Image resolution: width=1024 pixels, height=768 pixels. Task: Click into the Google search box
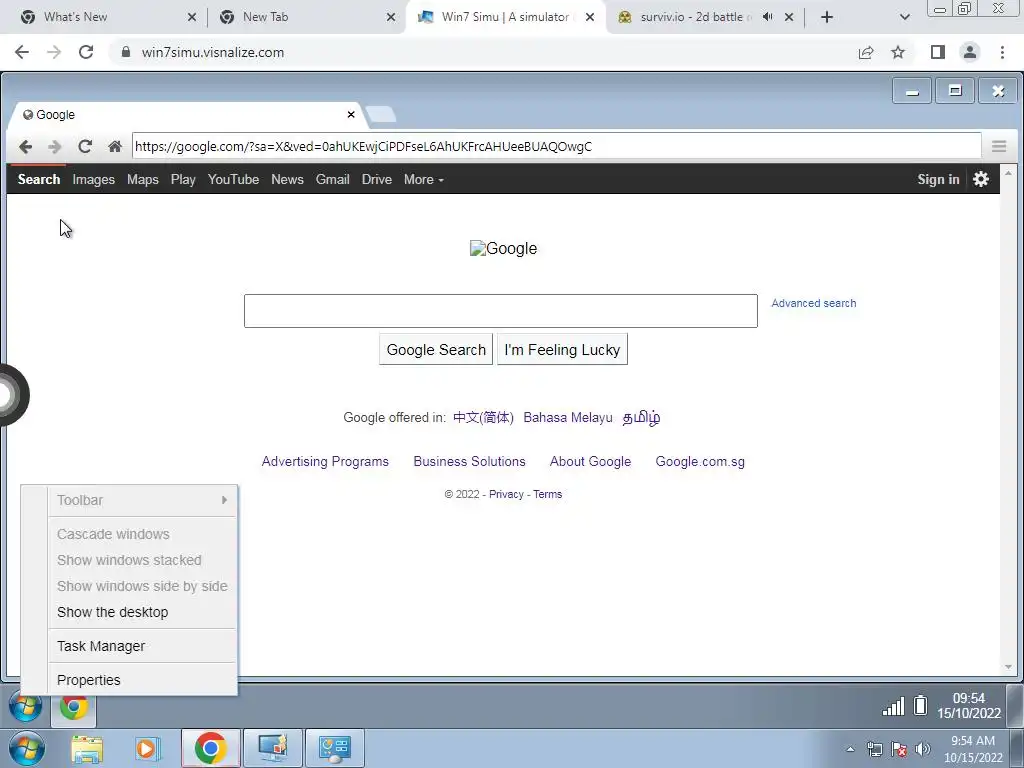pos(501,311)
